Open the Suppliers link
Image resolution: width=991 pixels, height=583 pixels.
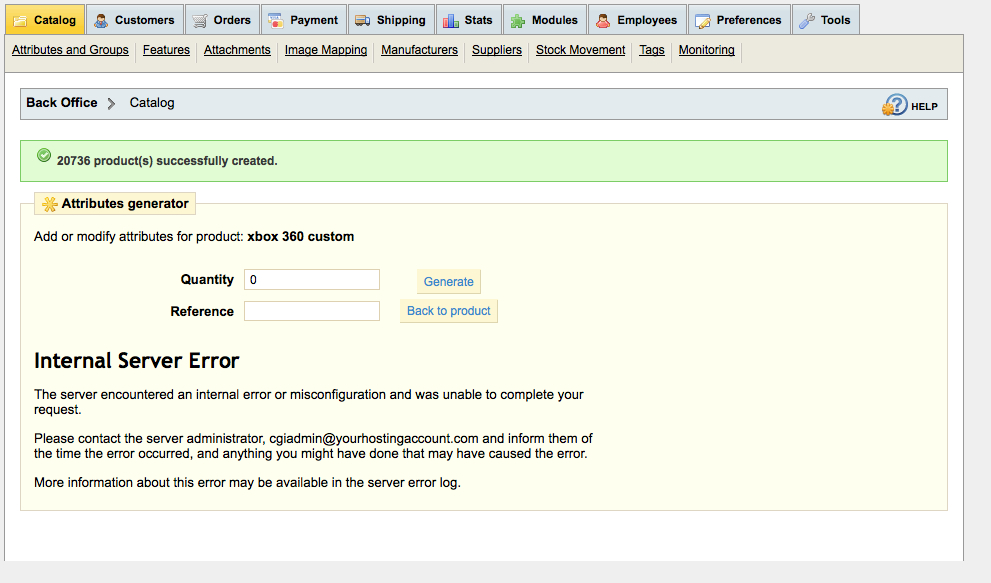point(497,50)
